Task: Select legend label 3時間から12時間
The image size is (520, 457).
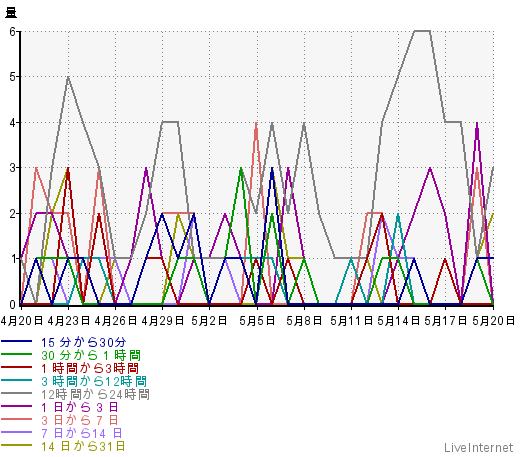Action: point(94,381)
